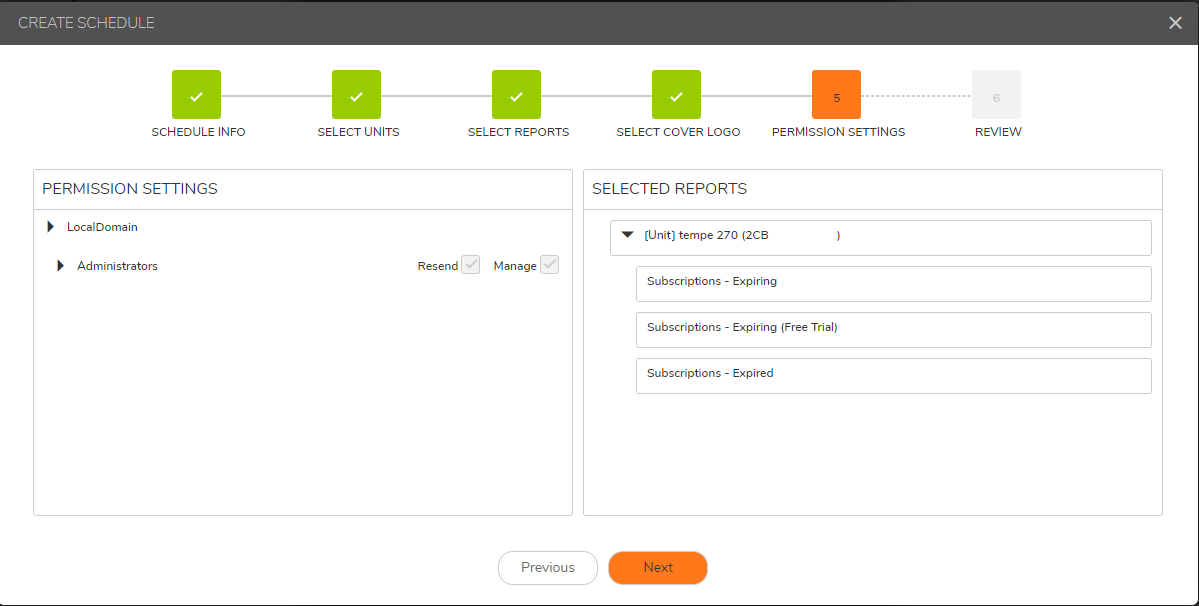Click the Administrators group name
The image size is (1199, 606).
pos(117,266)
